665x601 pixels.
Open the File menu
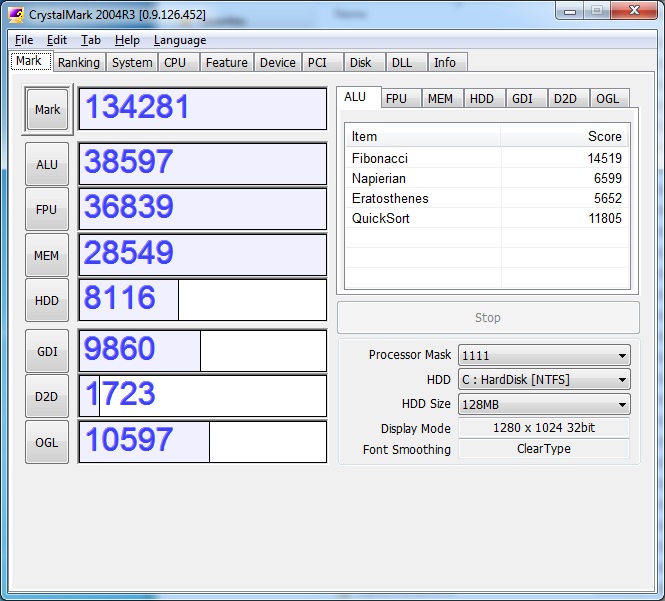(x=24, y=40)
